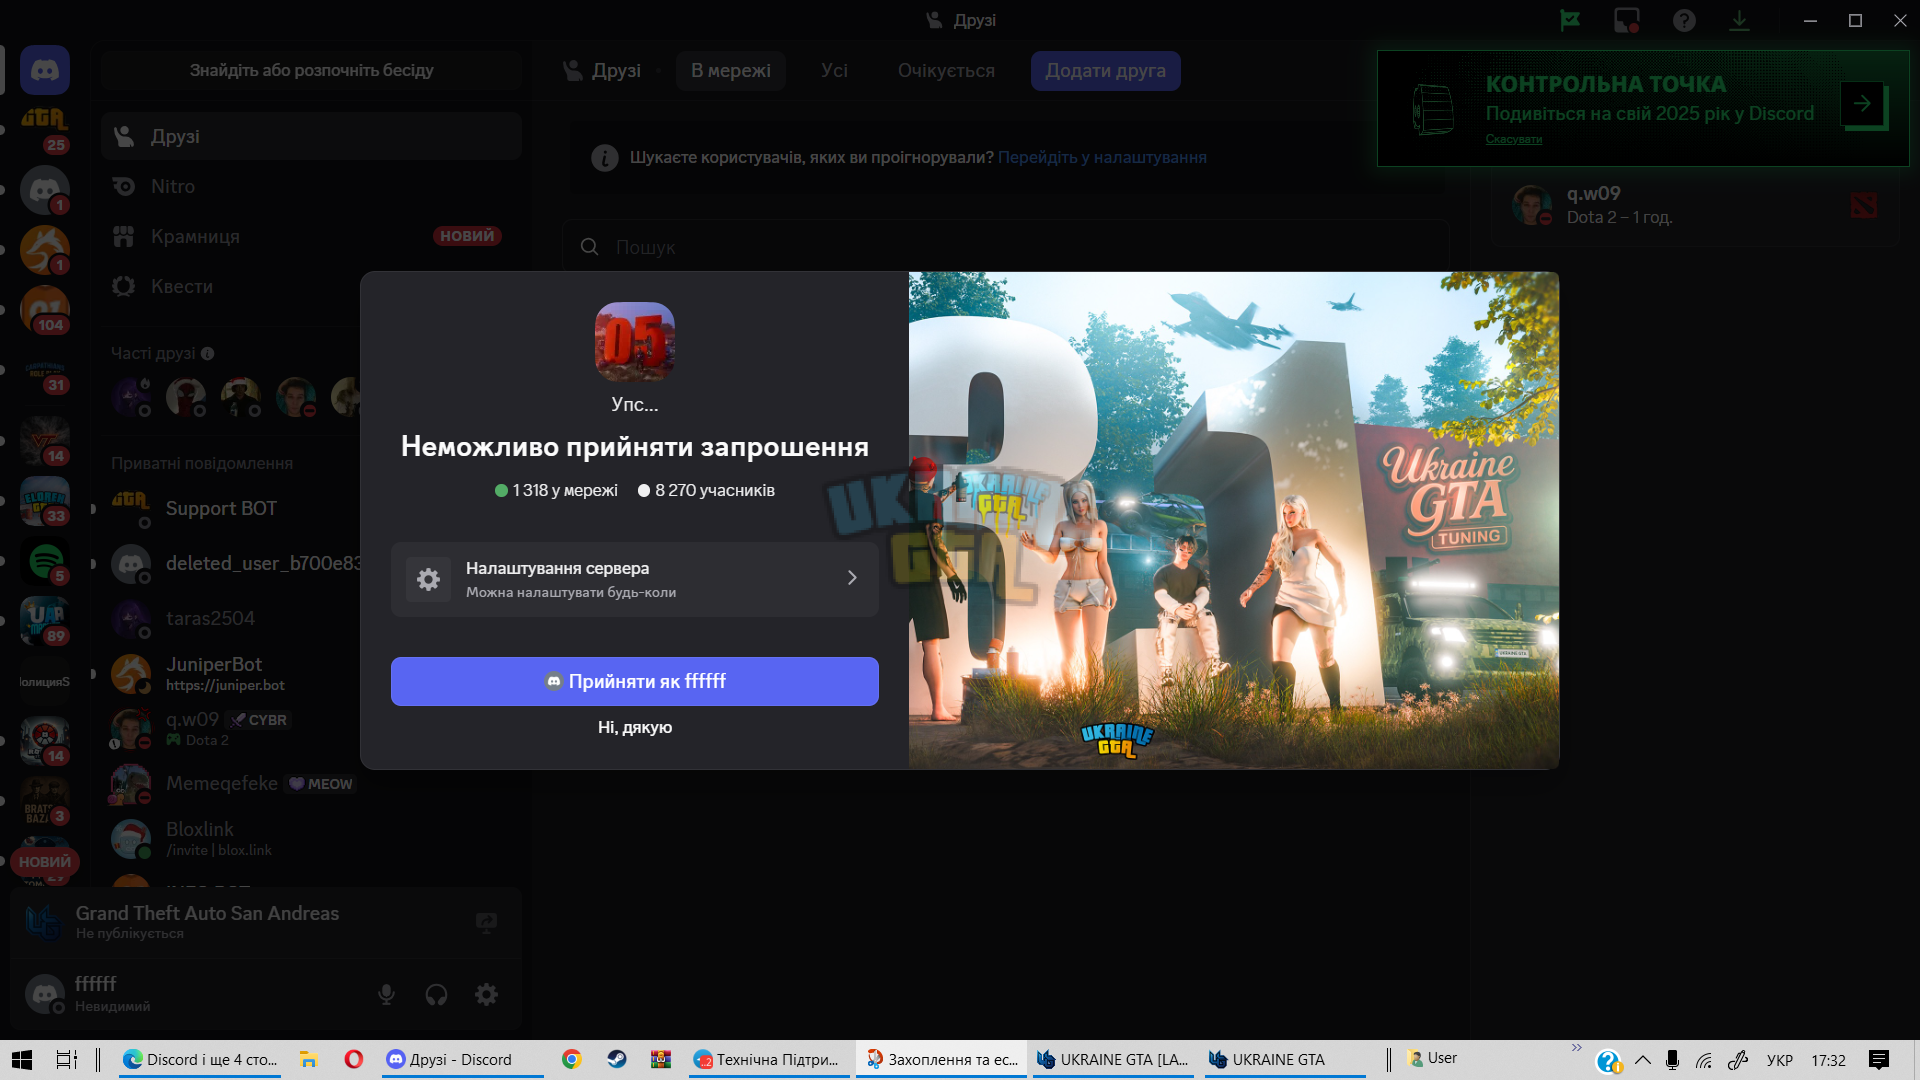Click Скасувати link on banner
Image resolution: width=1920 pixels, height=1080 pixels.
click(x=1514, y=139)
